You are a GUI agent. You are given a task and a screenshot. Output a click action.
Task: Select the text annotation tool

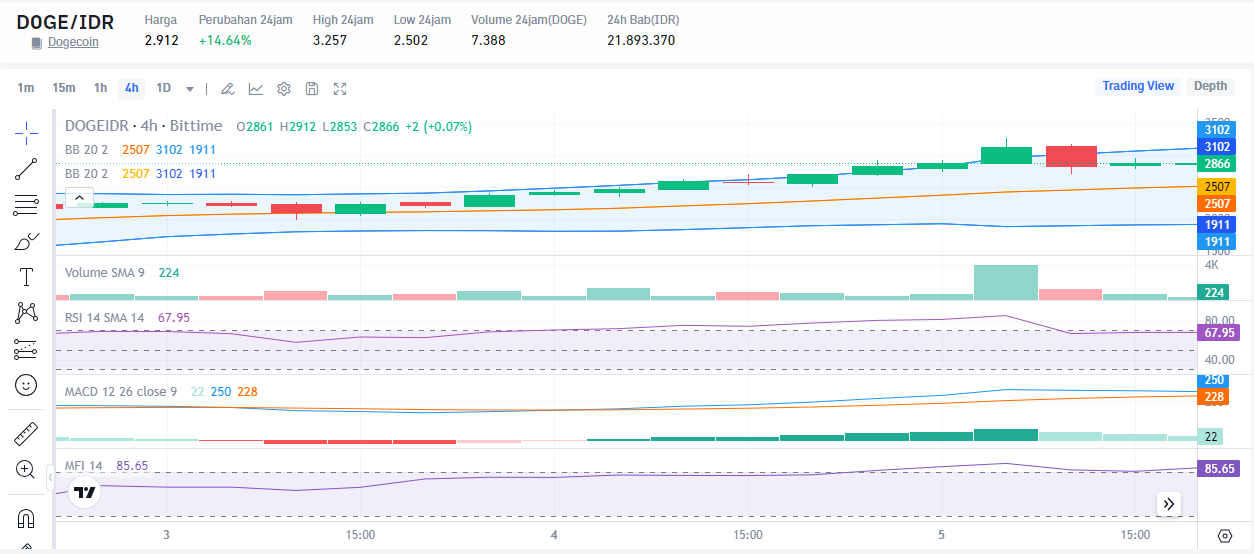(x=26, y=277)
